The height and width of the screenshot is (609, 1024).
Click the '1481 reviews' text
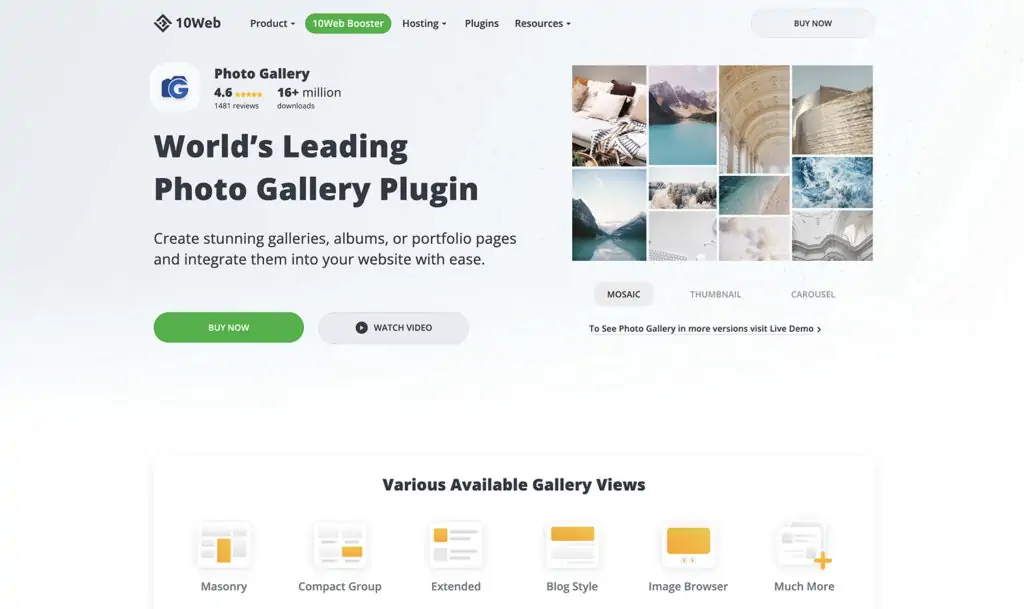pyautogui.click(x=236, y=106)
